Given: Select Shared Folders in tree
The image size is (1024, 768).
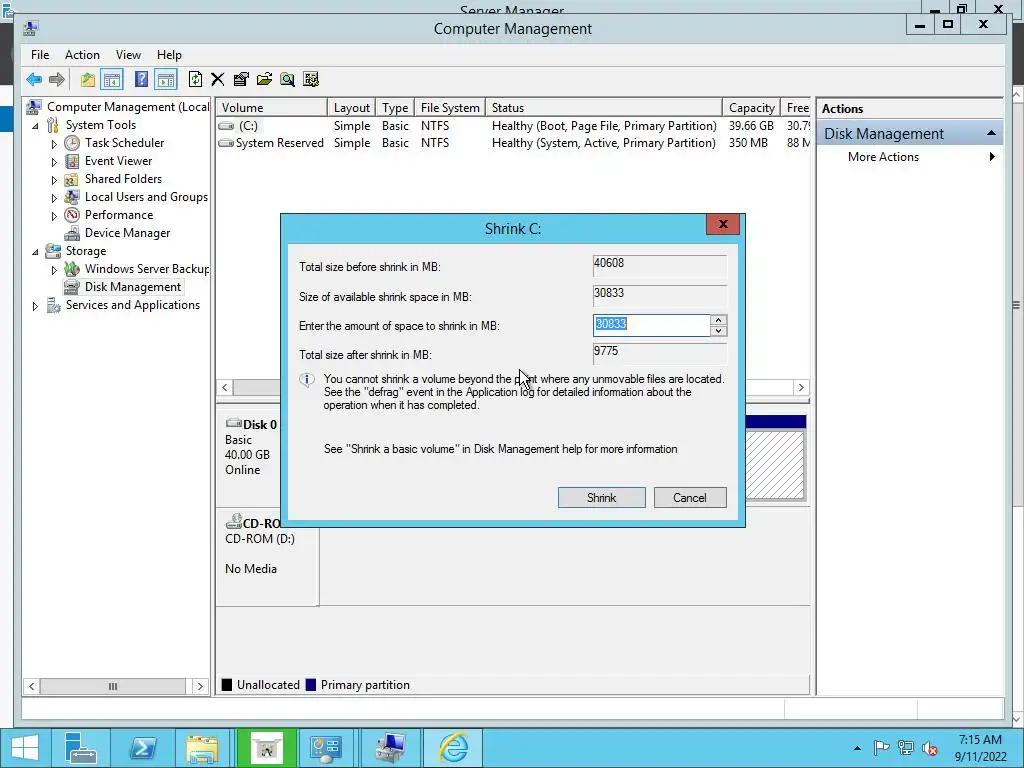Looking at the screenshot, I should [x=123, y=179].
